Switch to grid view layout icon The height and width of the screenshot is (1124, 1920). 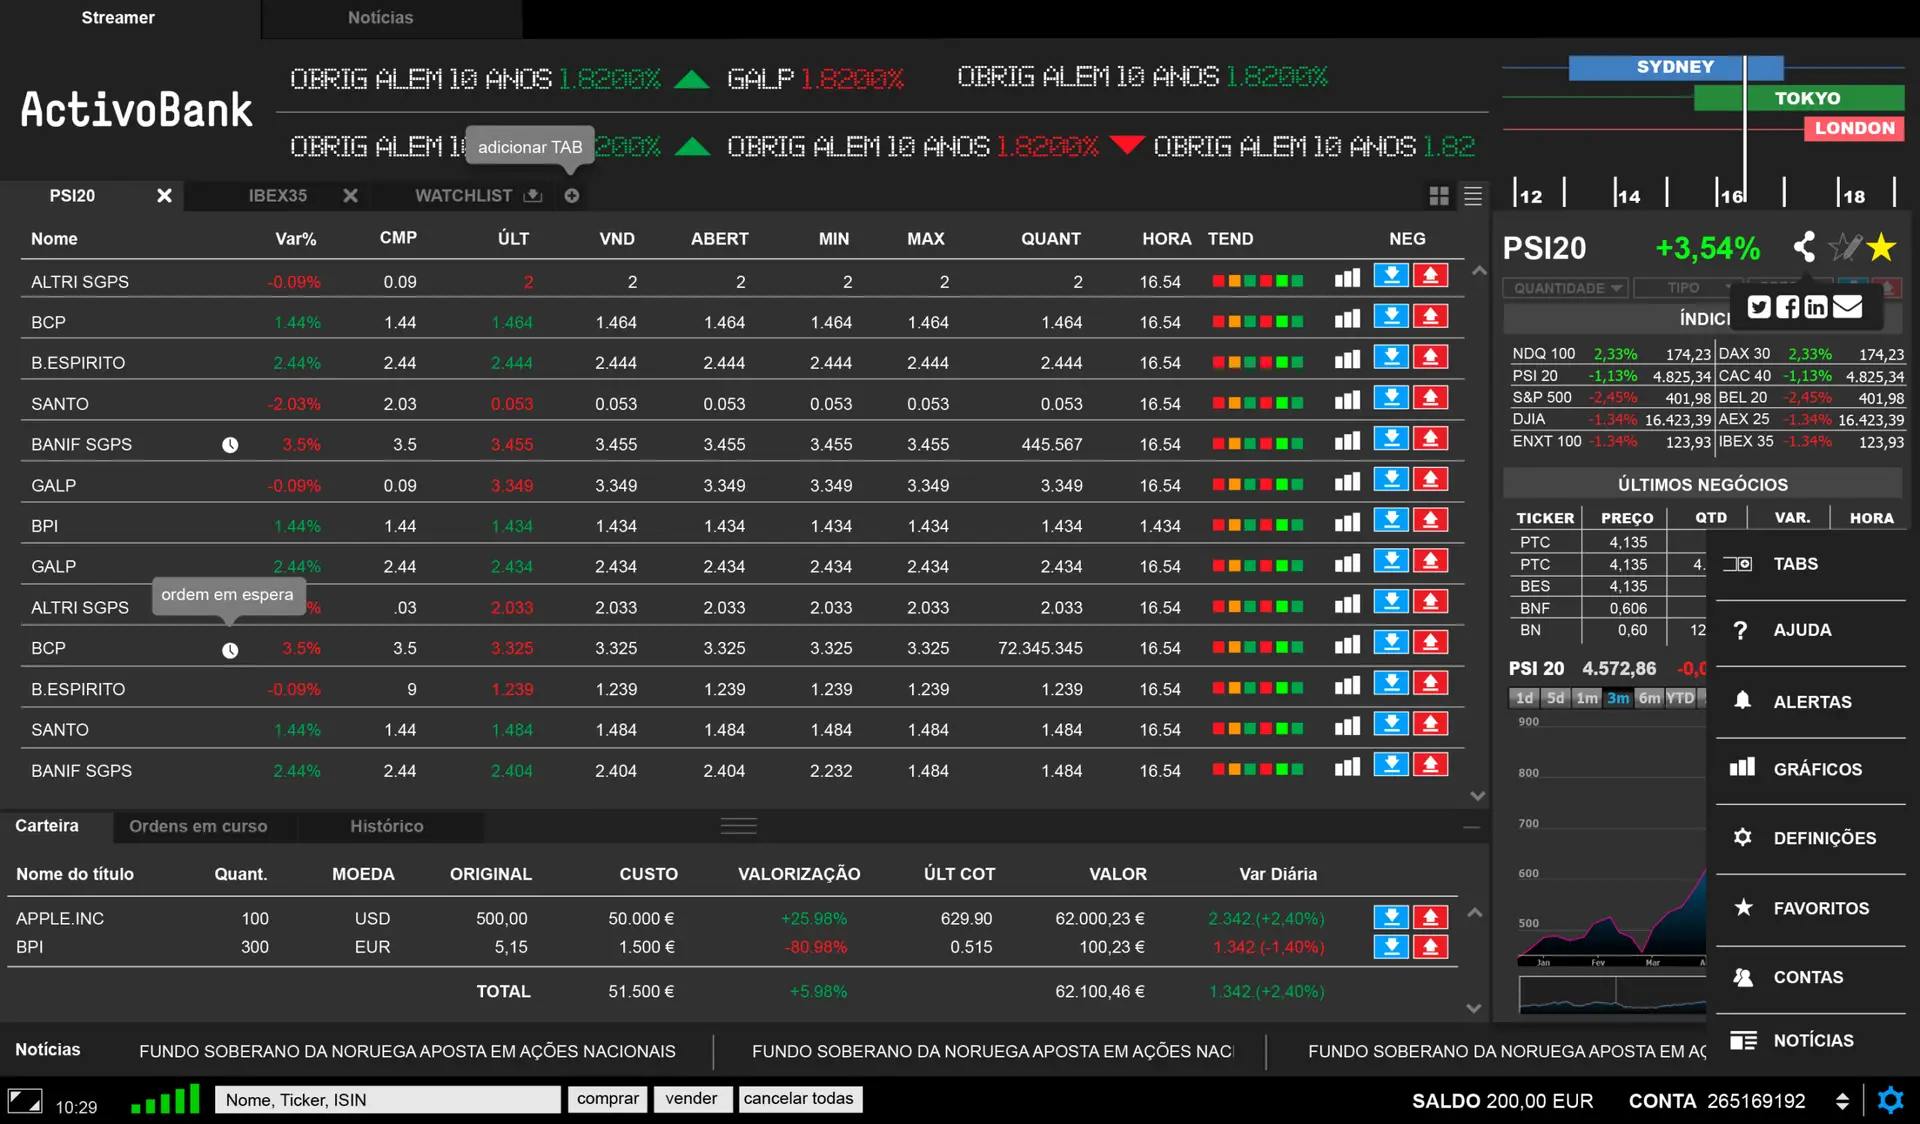1439,196
